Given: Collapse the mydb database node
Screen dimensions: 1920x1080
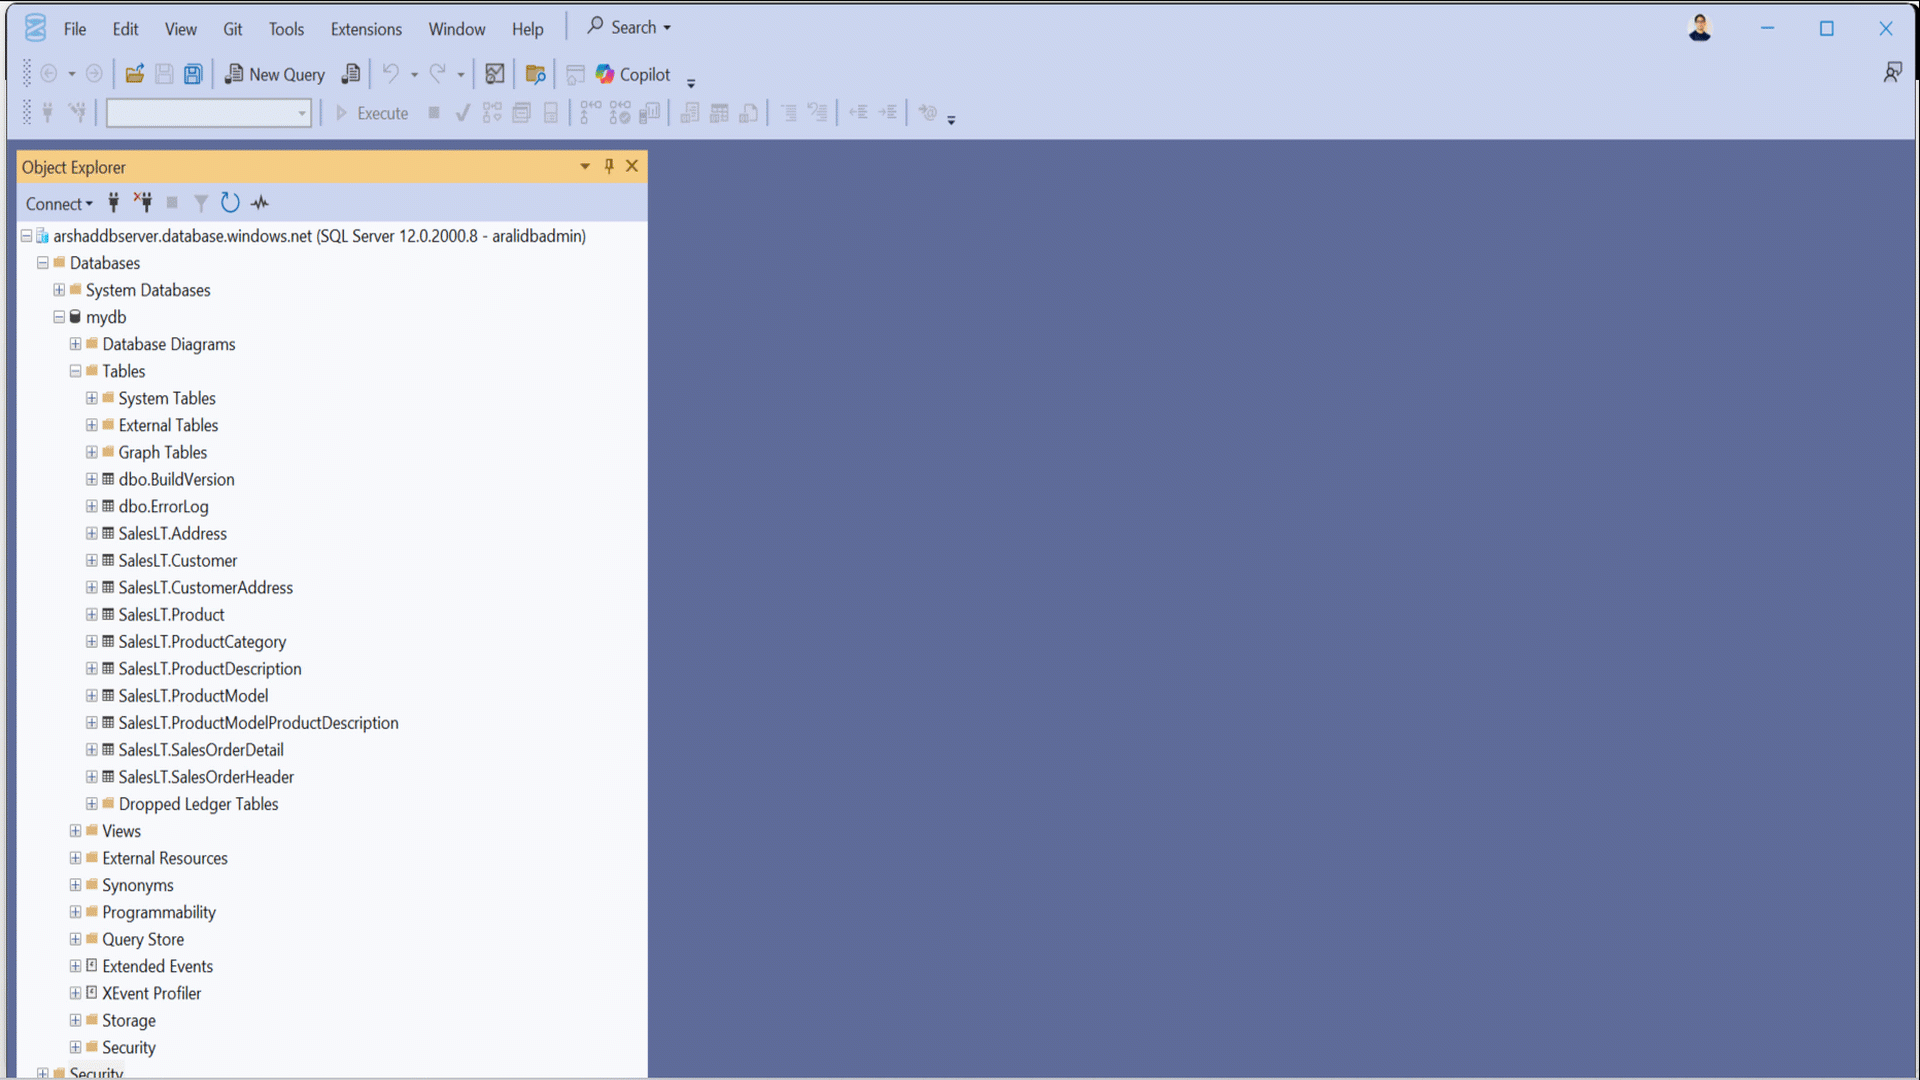Looking at the screenshot, I should point(58,317).
